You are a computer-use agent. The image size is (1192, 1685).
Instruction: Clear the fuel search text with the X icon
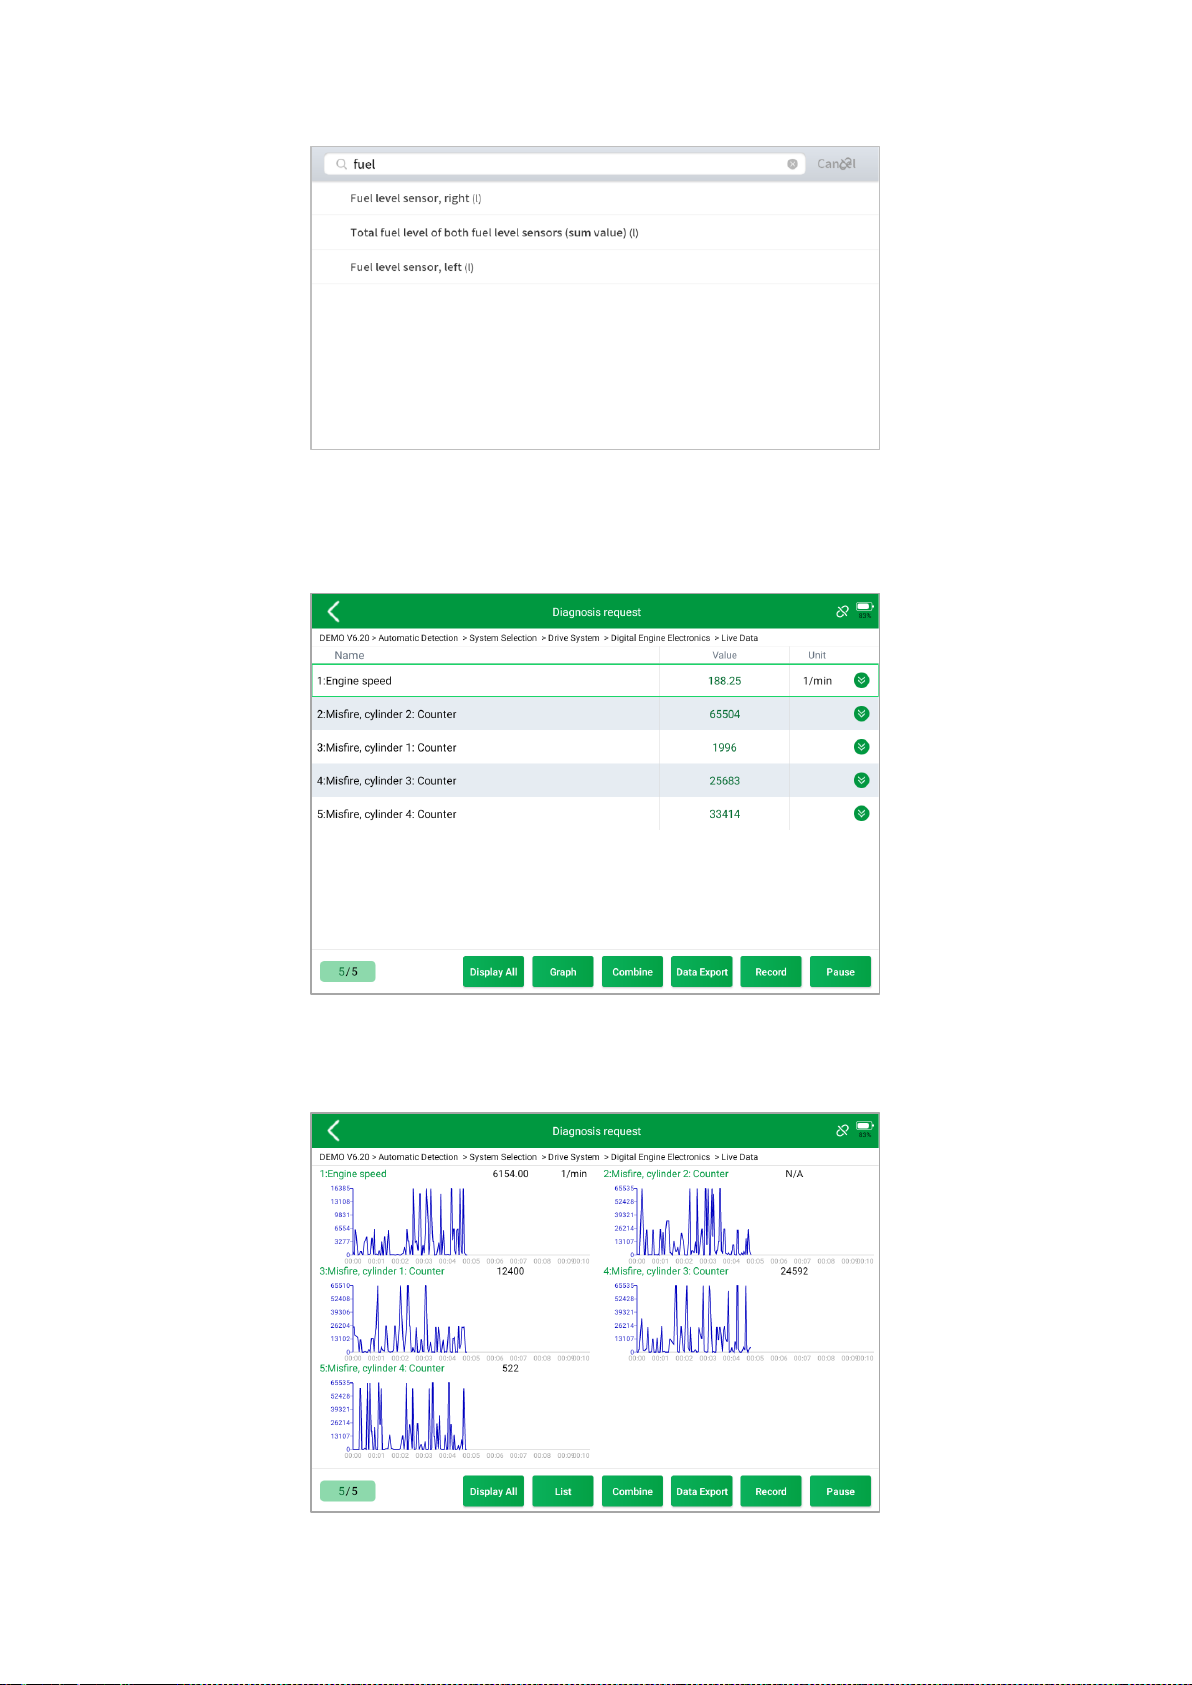point(792,164)
